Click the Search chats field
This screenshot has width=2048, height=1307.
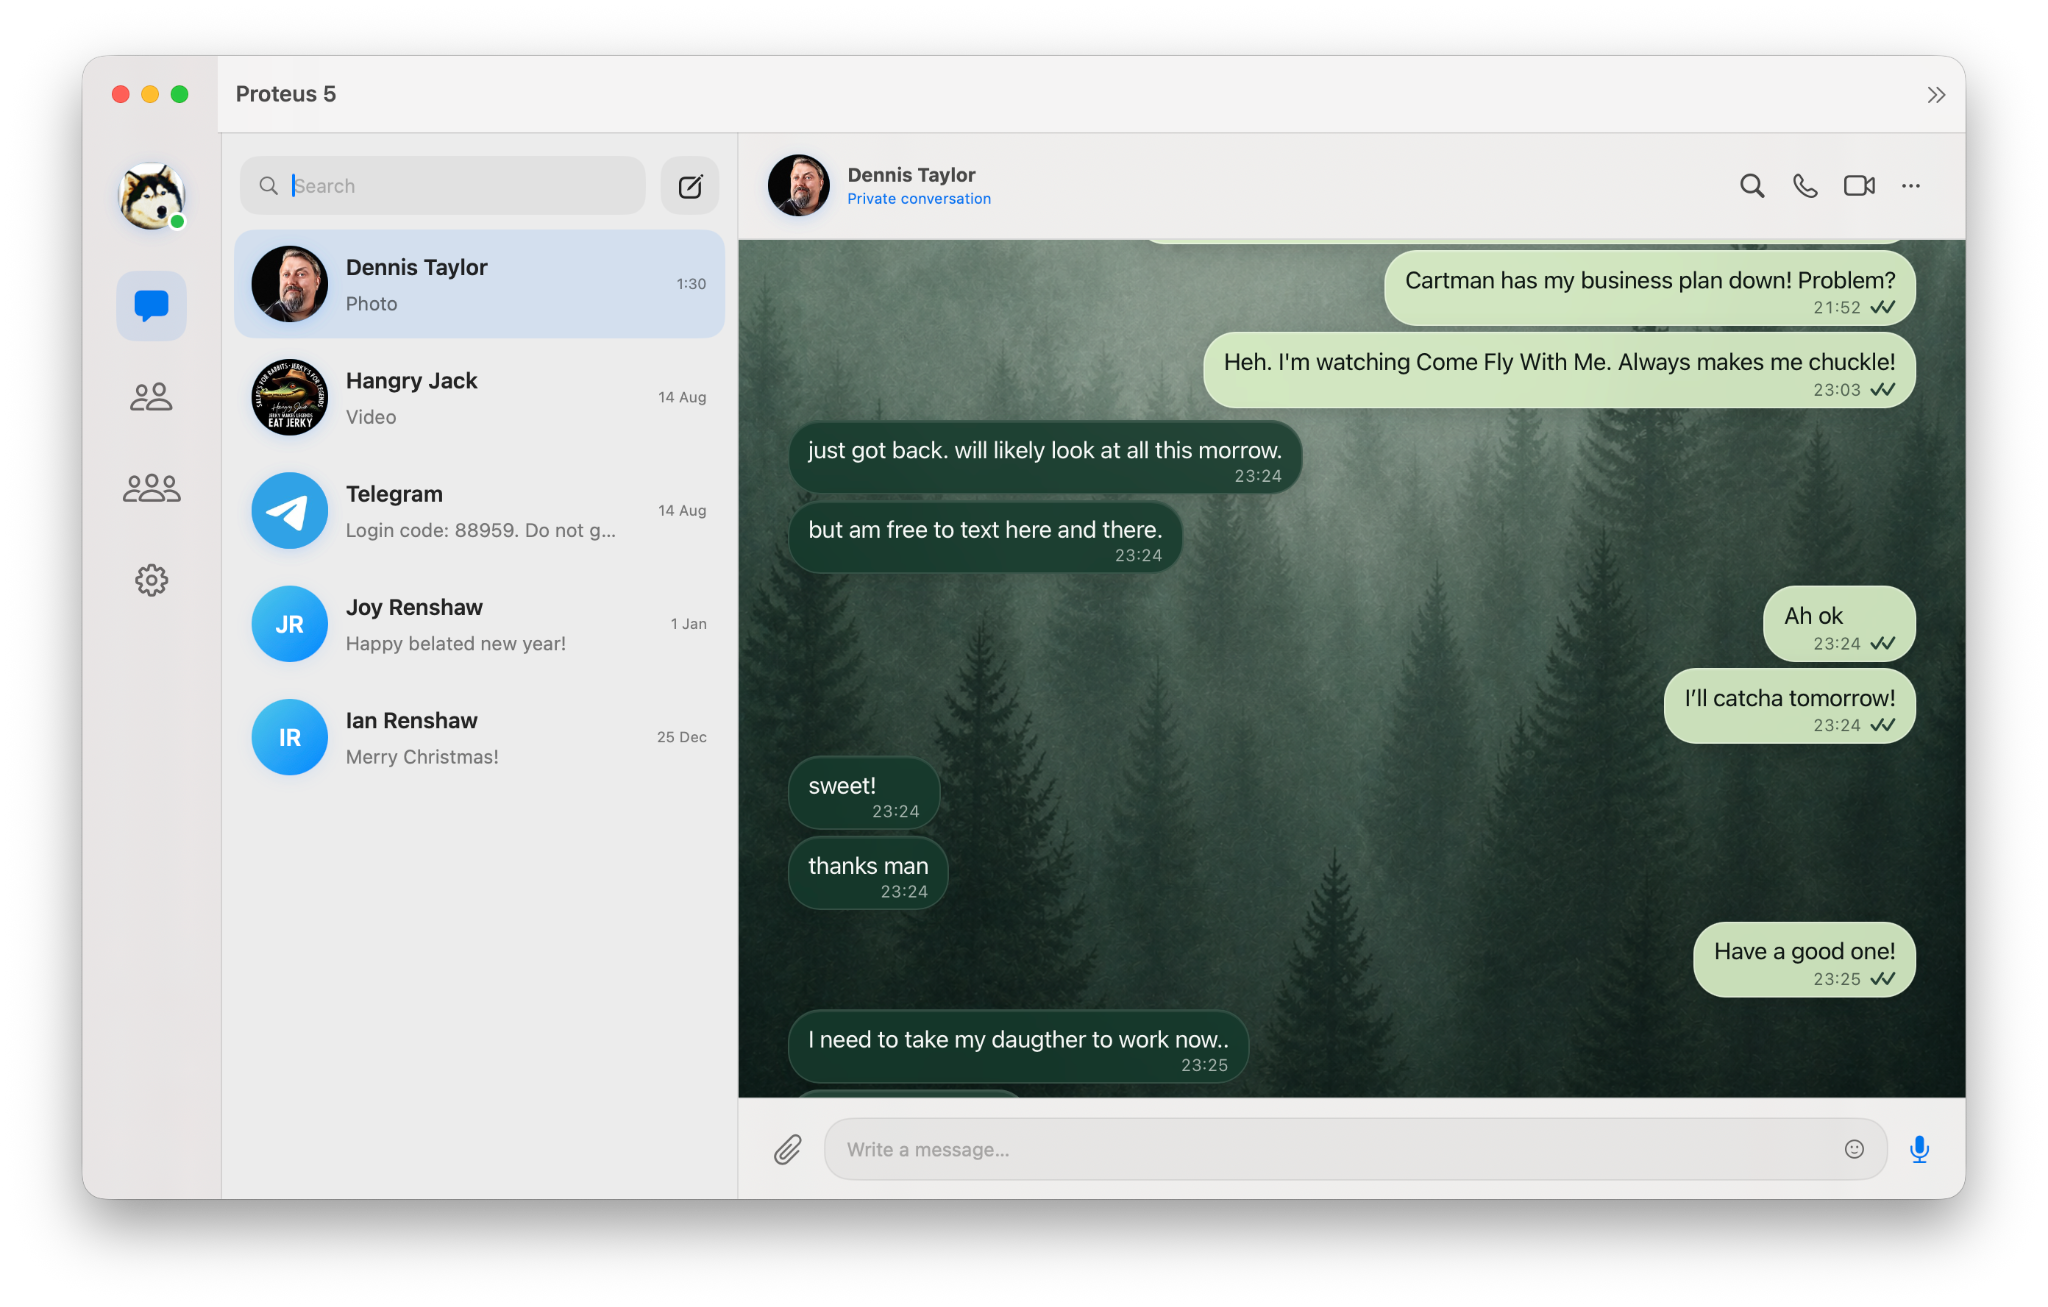click(443, 186)
